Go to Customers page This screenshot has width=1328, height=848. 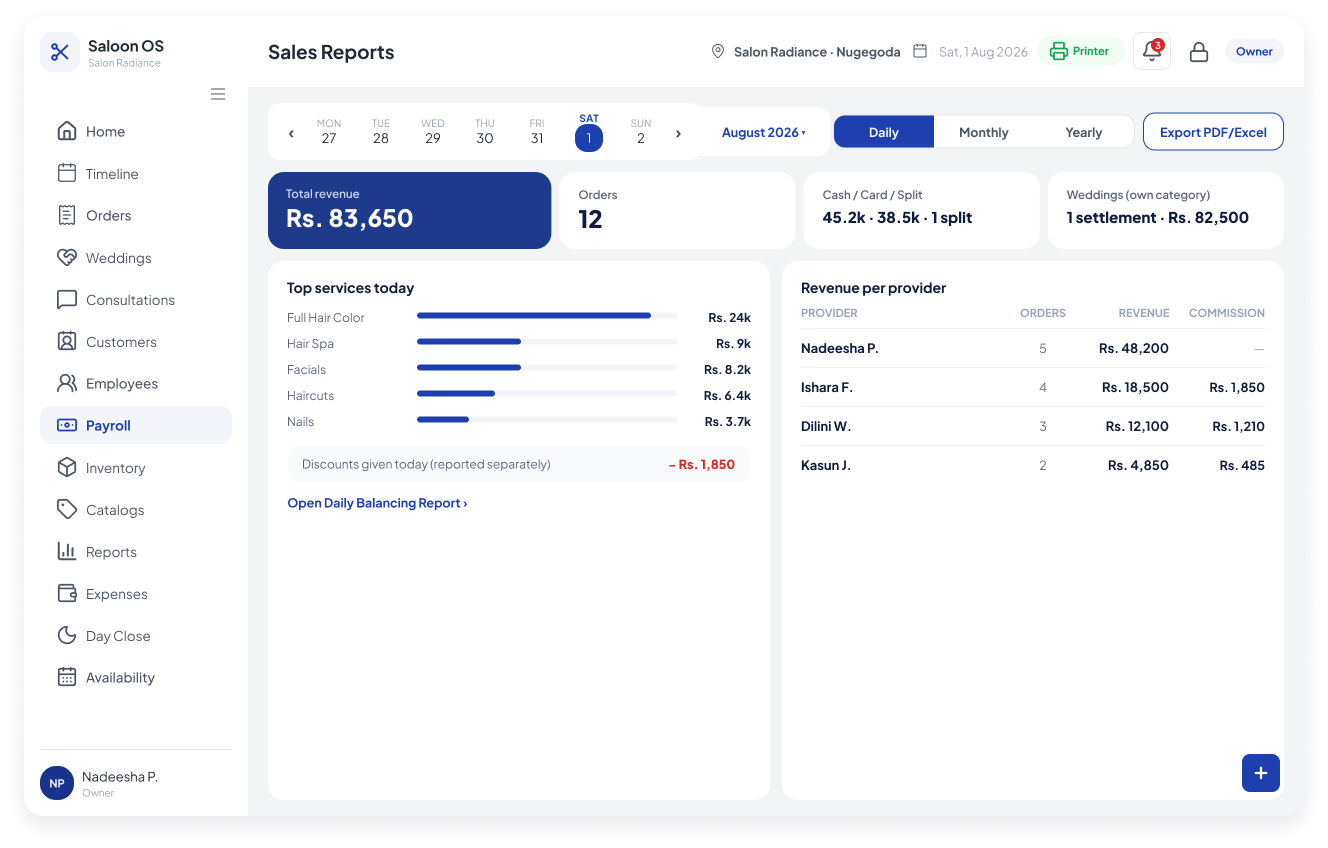(x=136, y=341)
